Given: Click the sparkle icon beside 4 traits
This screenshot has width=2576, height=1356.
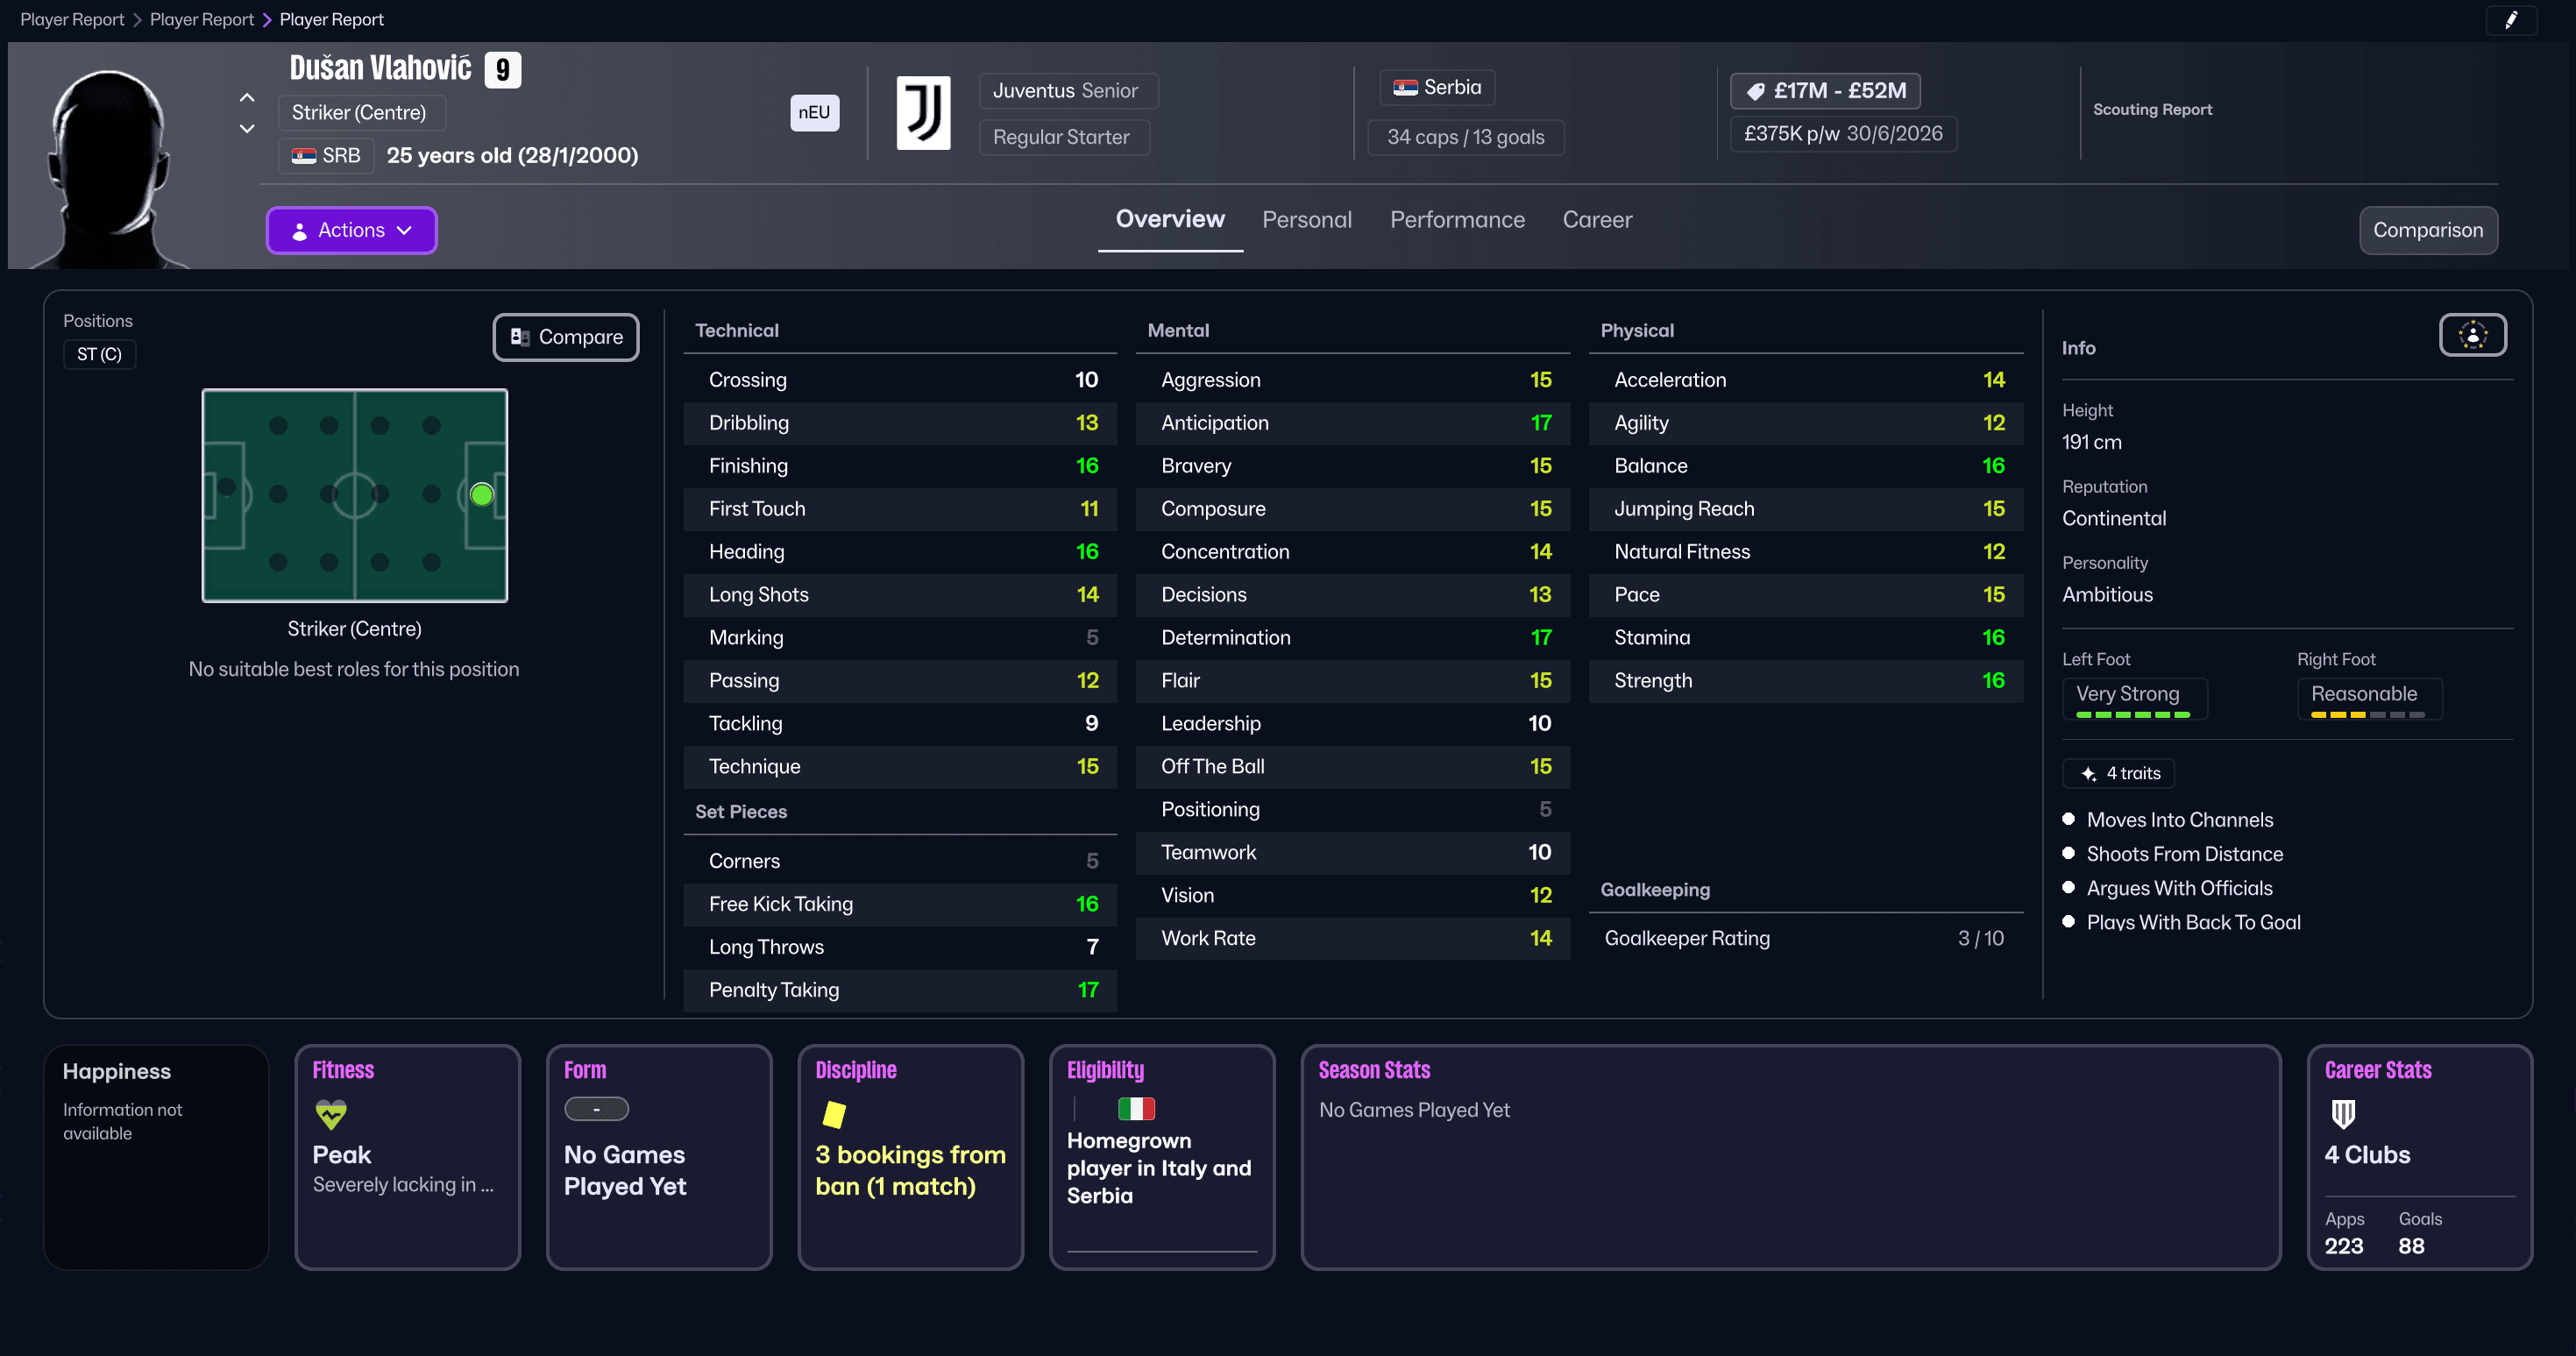Looking at the screenshot, I should coord(2089,773).
